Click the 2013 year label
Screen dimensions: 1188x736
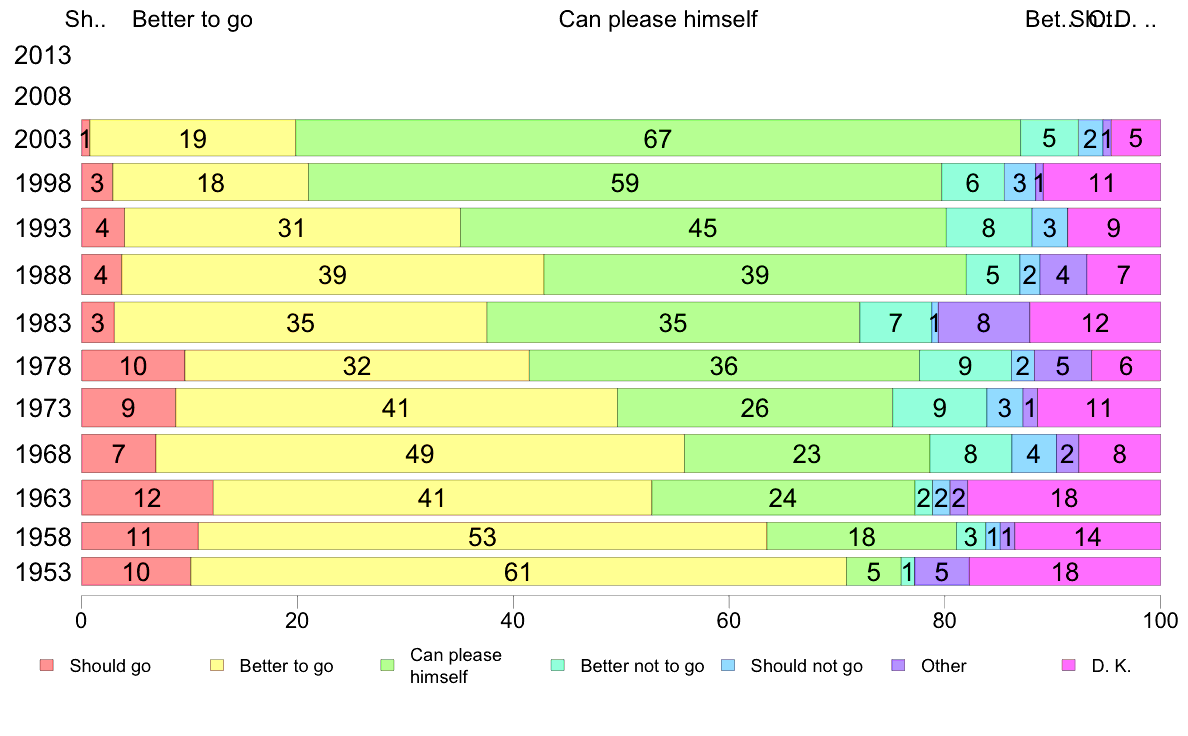point(42,55)
